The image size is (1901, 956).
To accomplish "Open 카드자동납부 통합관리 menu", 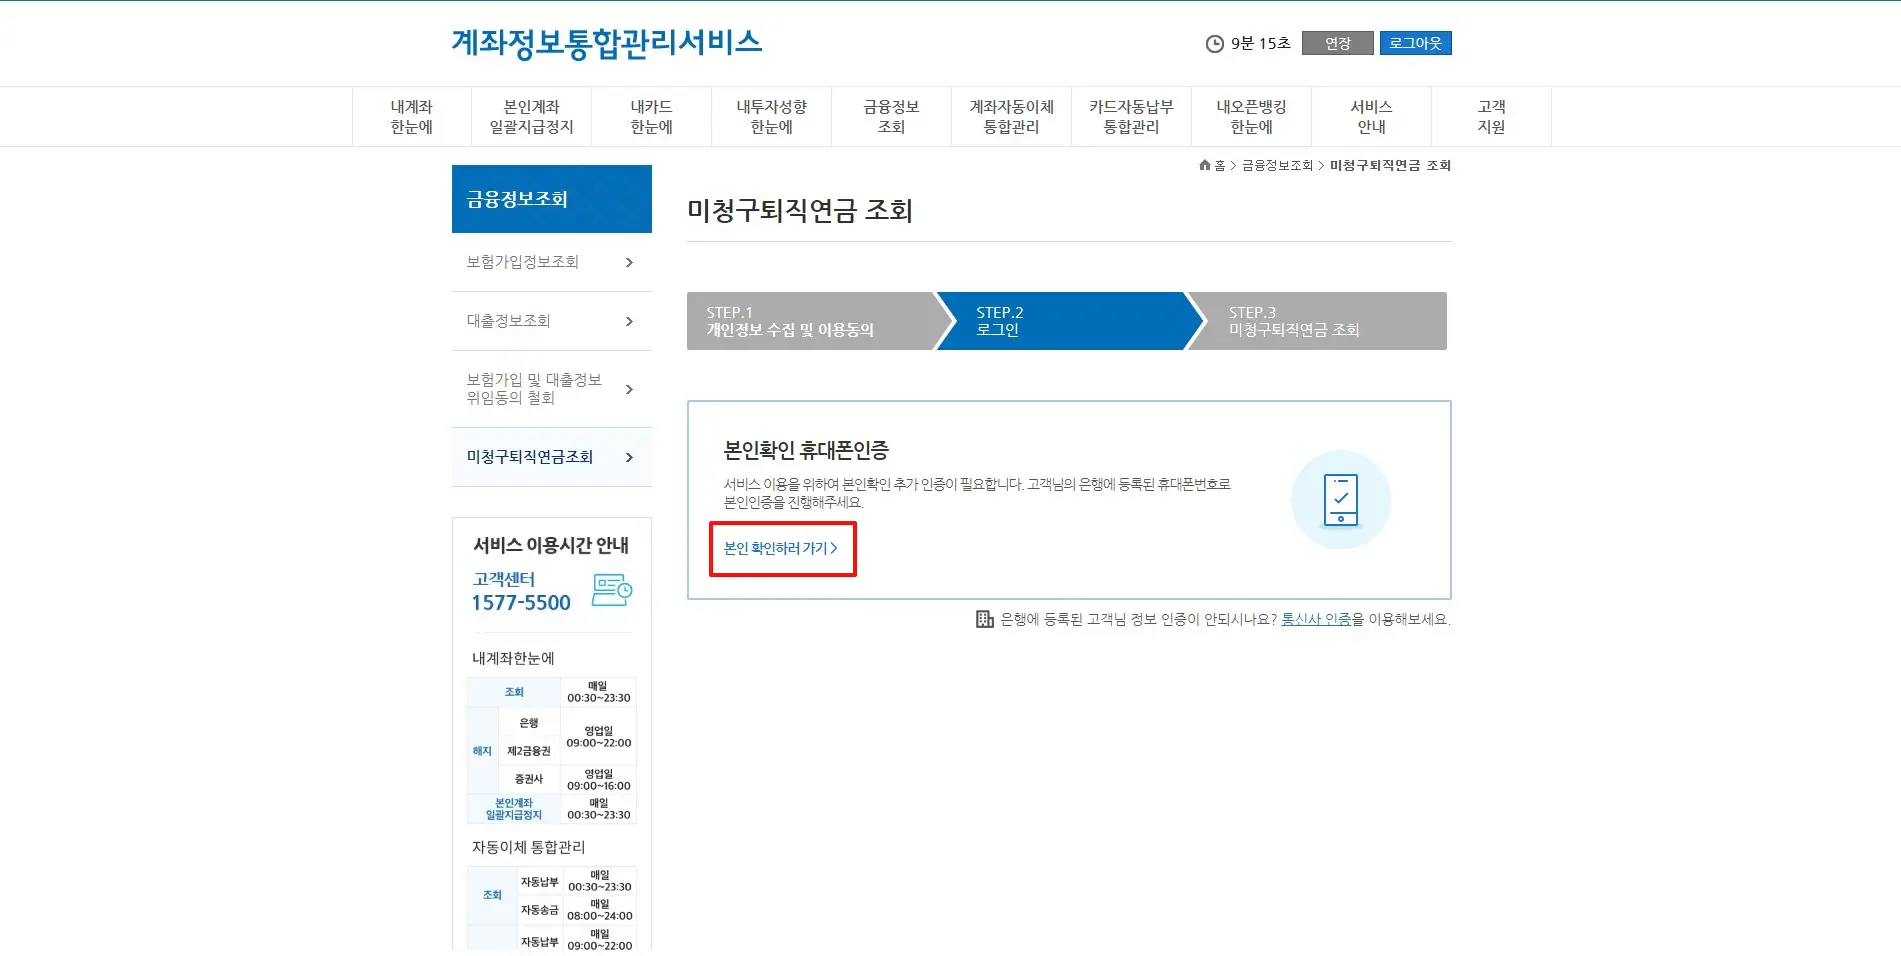I will [x=1132, y=117].
